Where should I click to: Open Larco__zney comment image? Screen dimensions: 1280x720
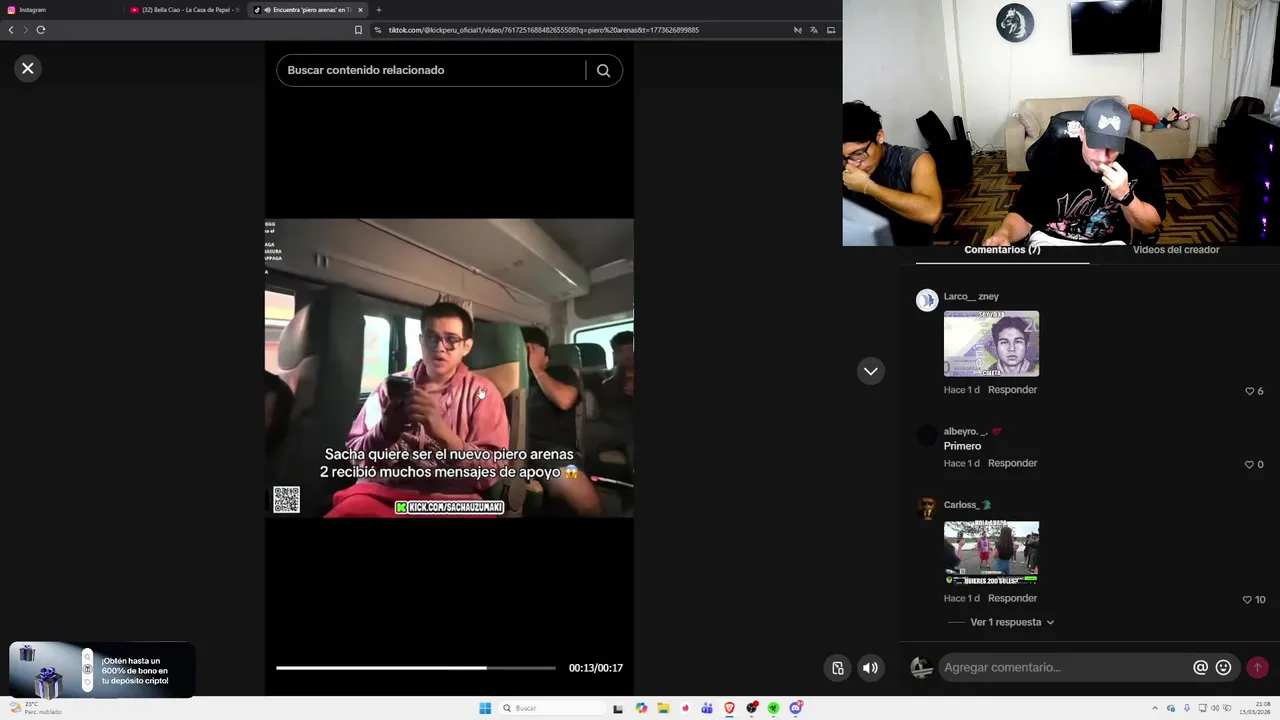[x=991, y=344]
